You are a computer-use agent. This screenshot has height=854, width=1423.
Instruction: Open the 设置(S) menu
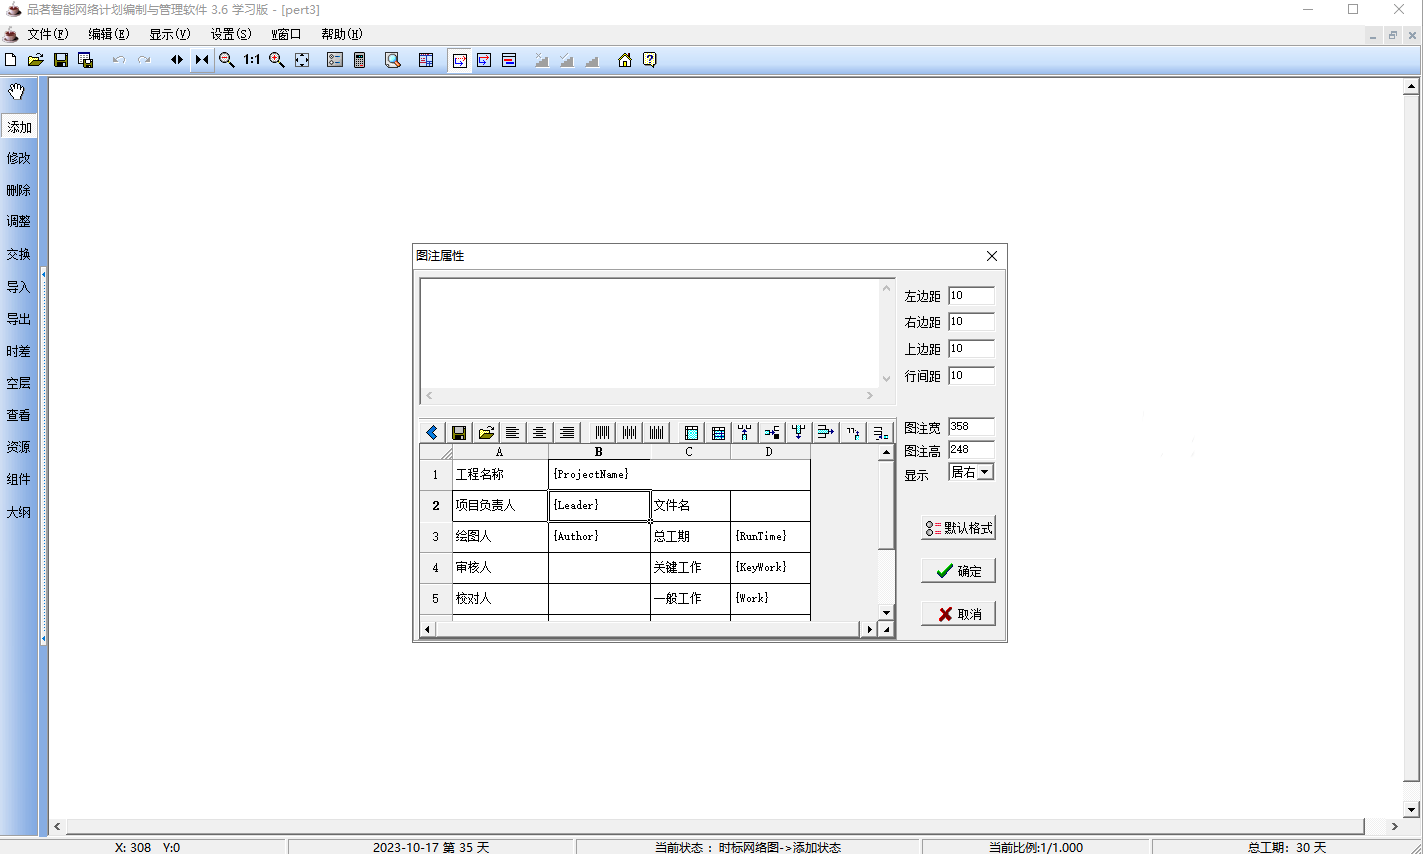tap(230, 34)
